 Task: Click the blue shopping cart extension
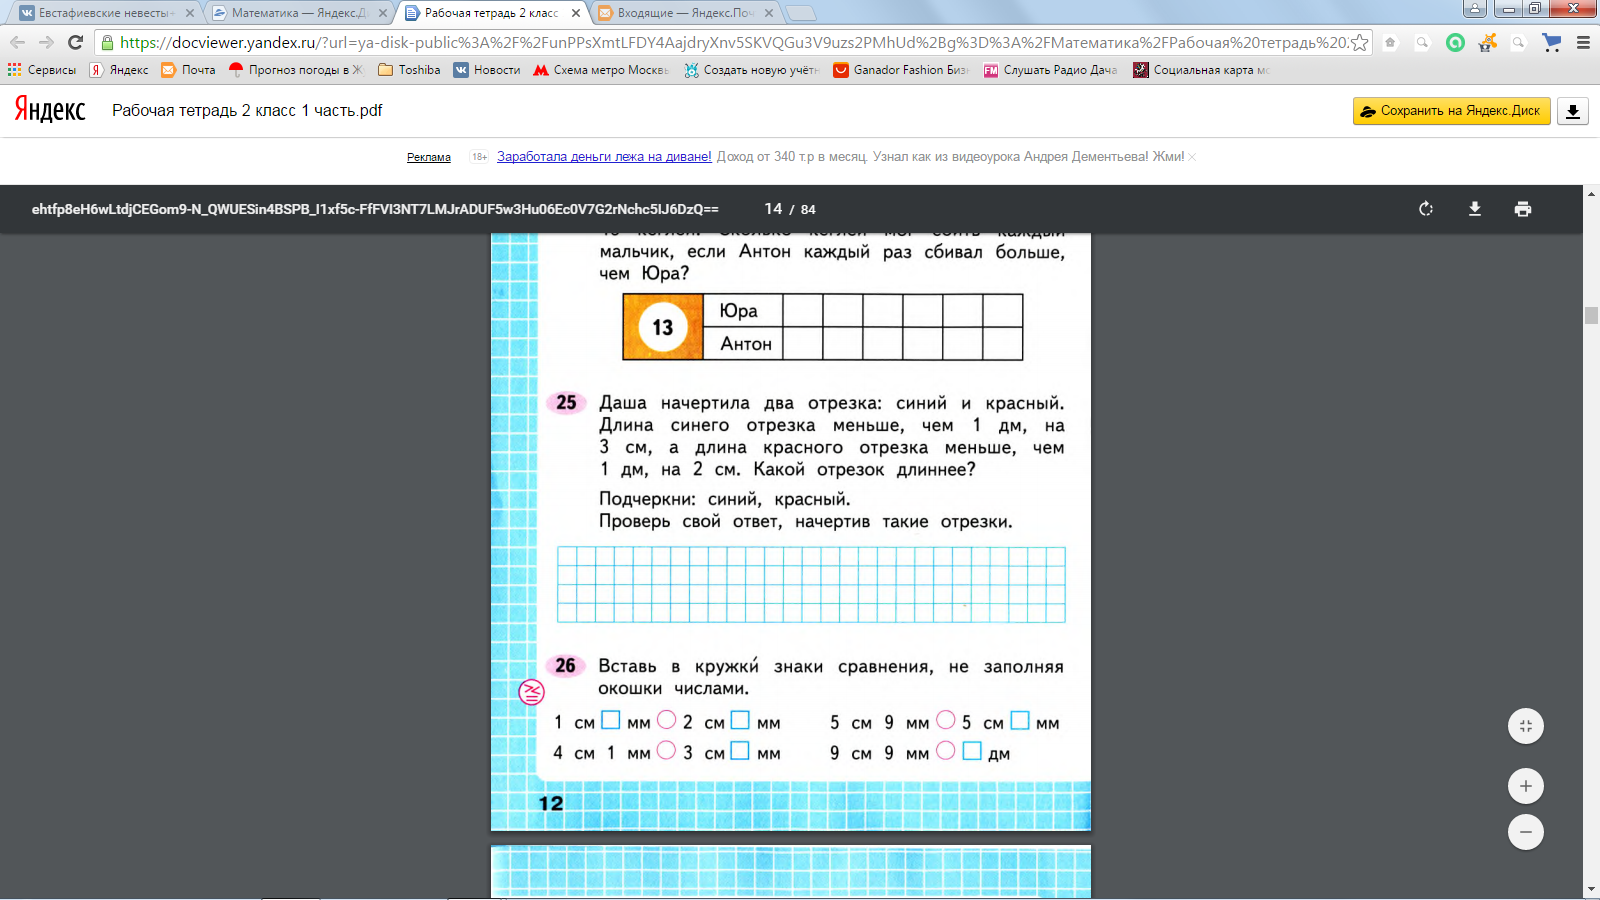[1551, 42]
